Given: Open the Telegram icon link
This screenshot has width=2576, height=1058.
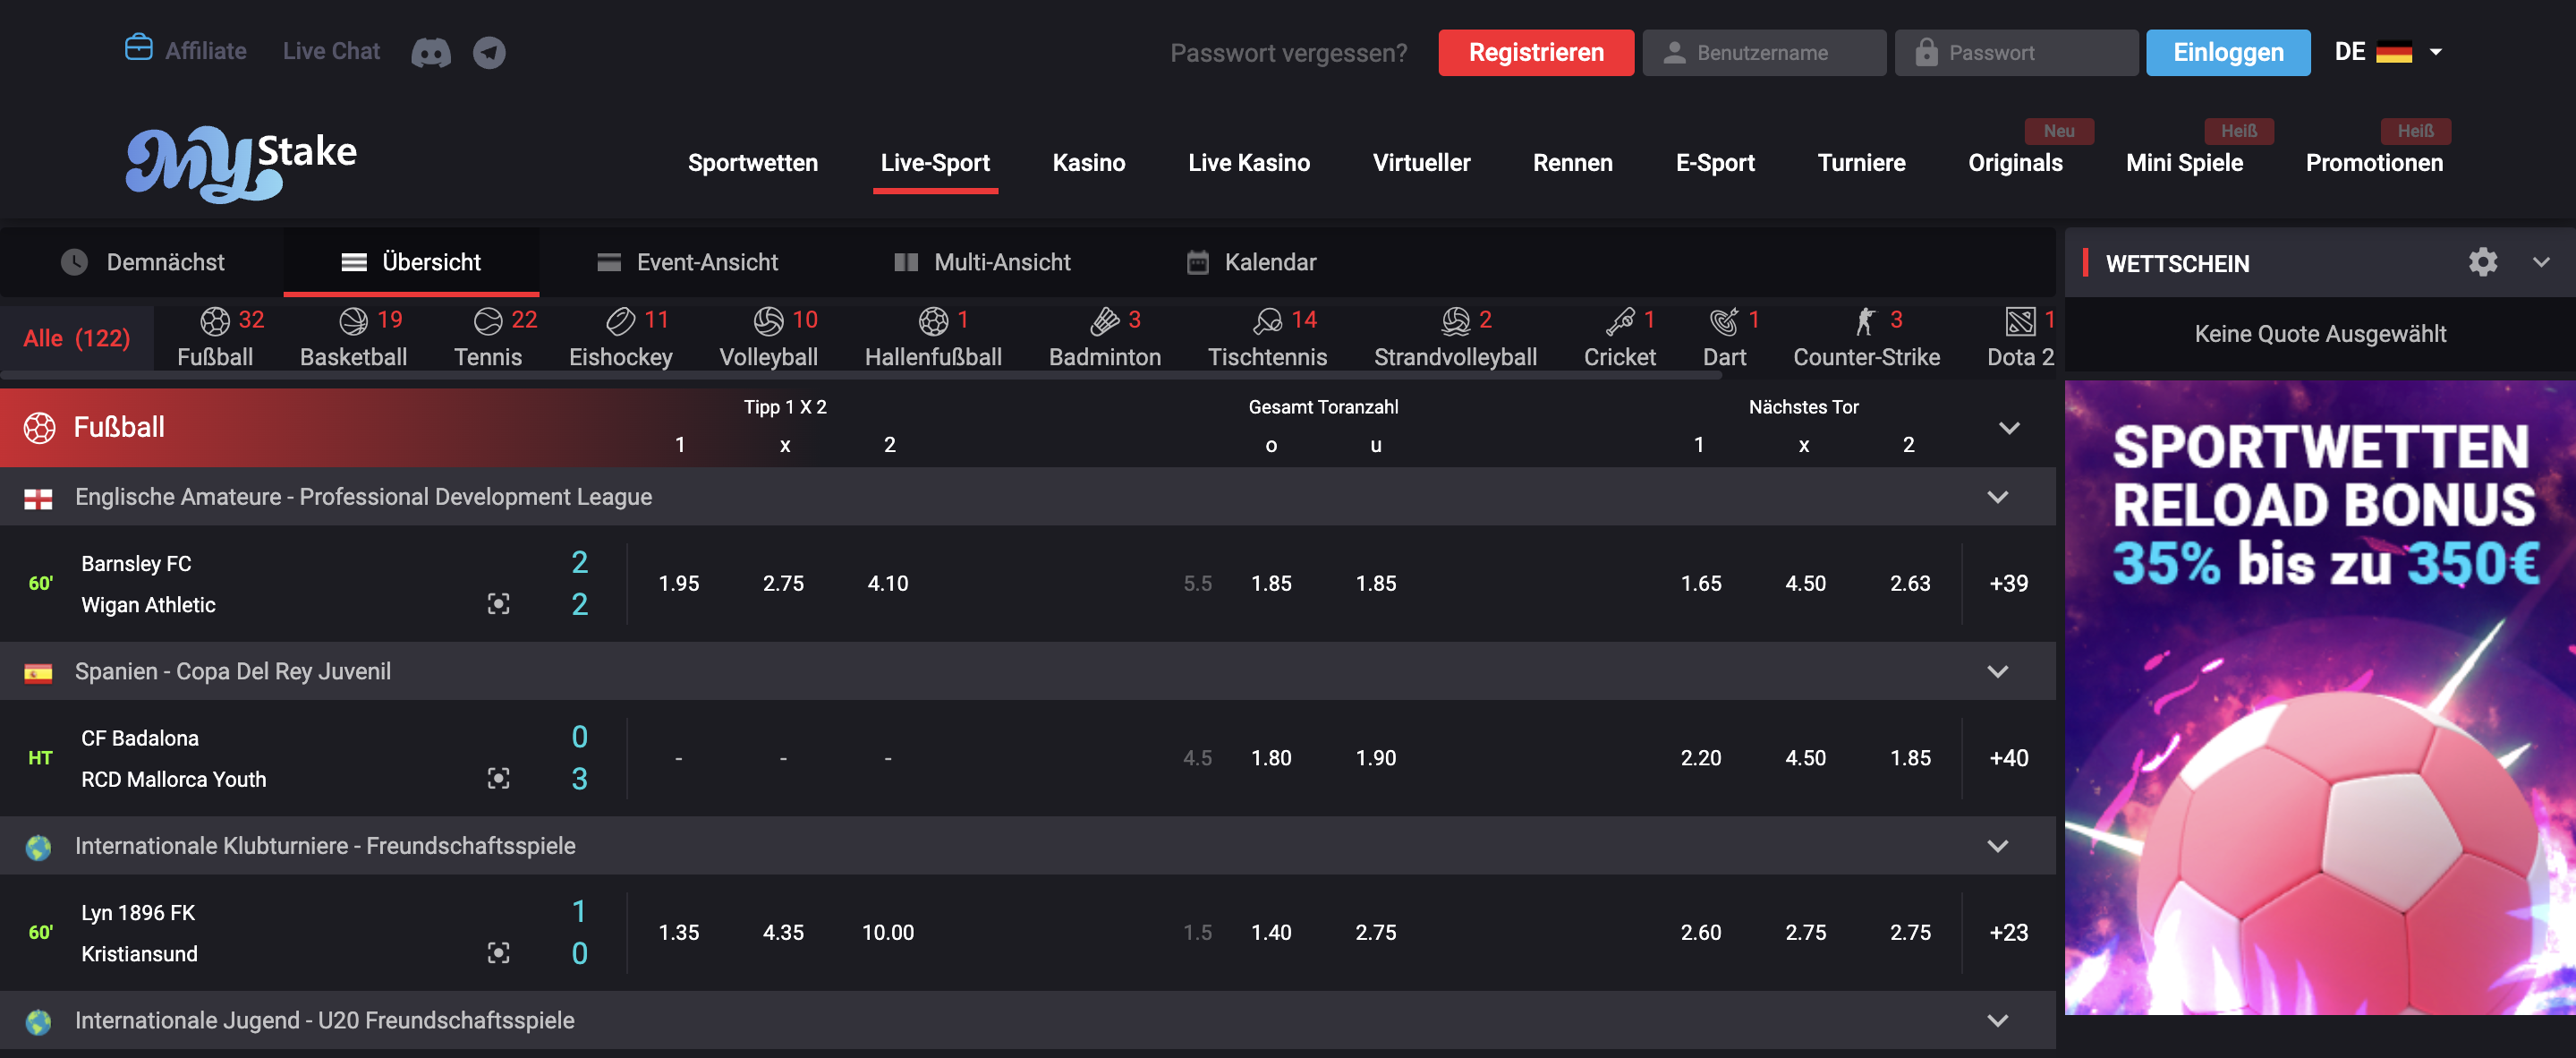Looking at the screenshot, I should point(489,52).
